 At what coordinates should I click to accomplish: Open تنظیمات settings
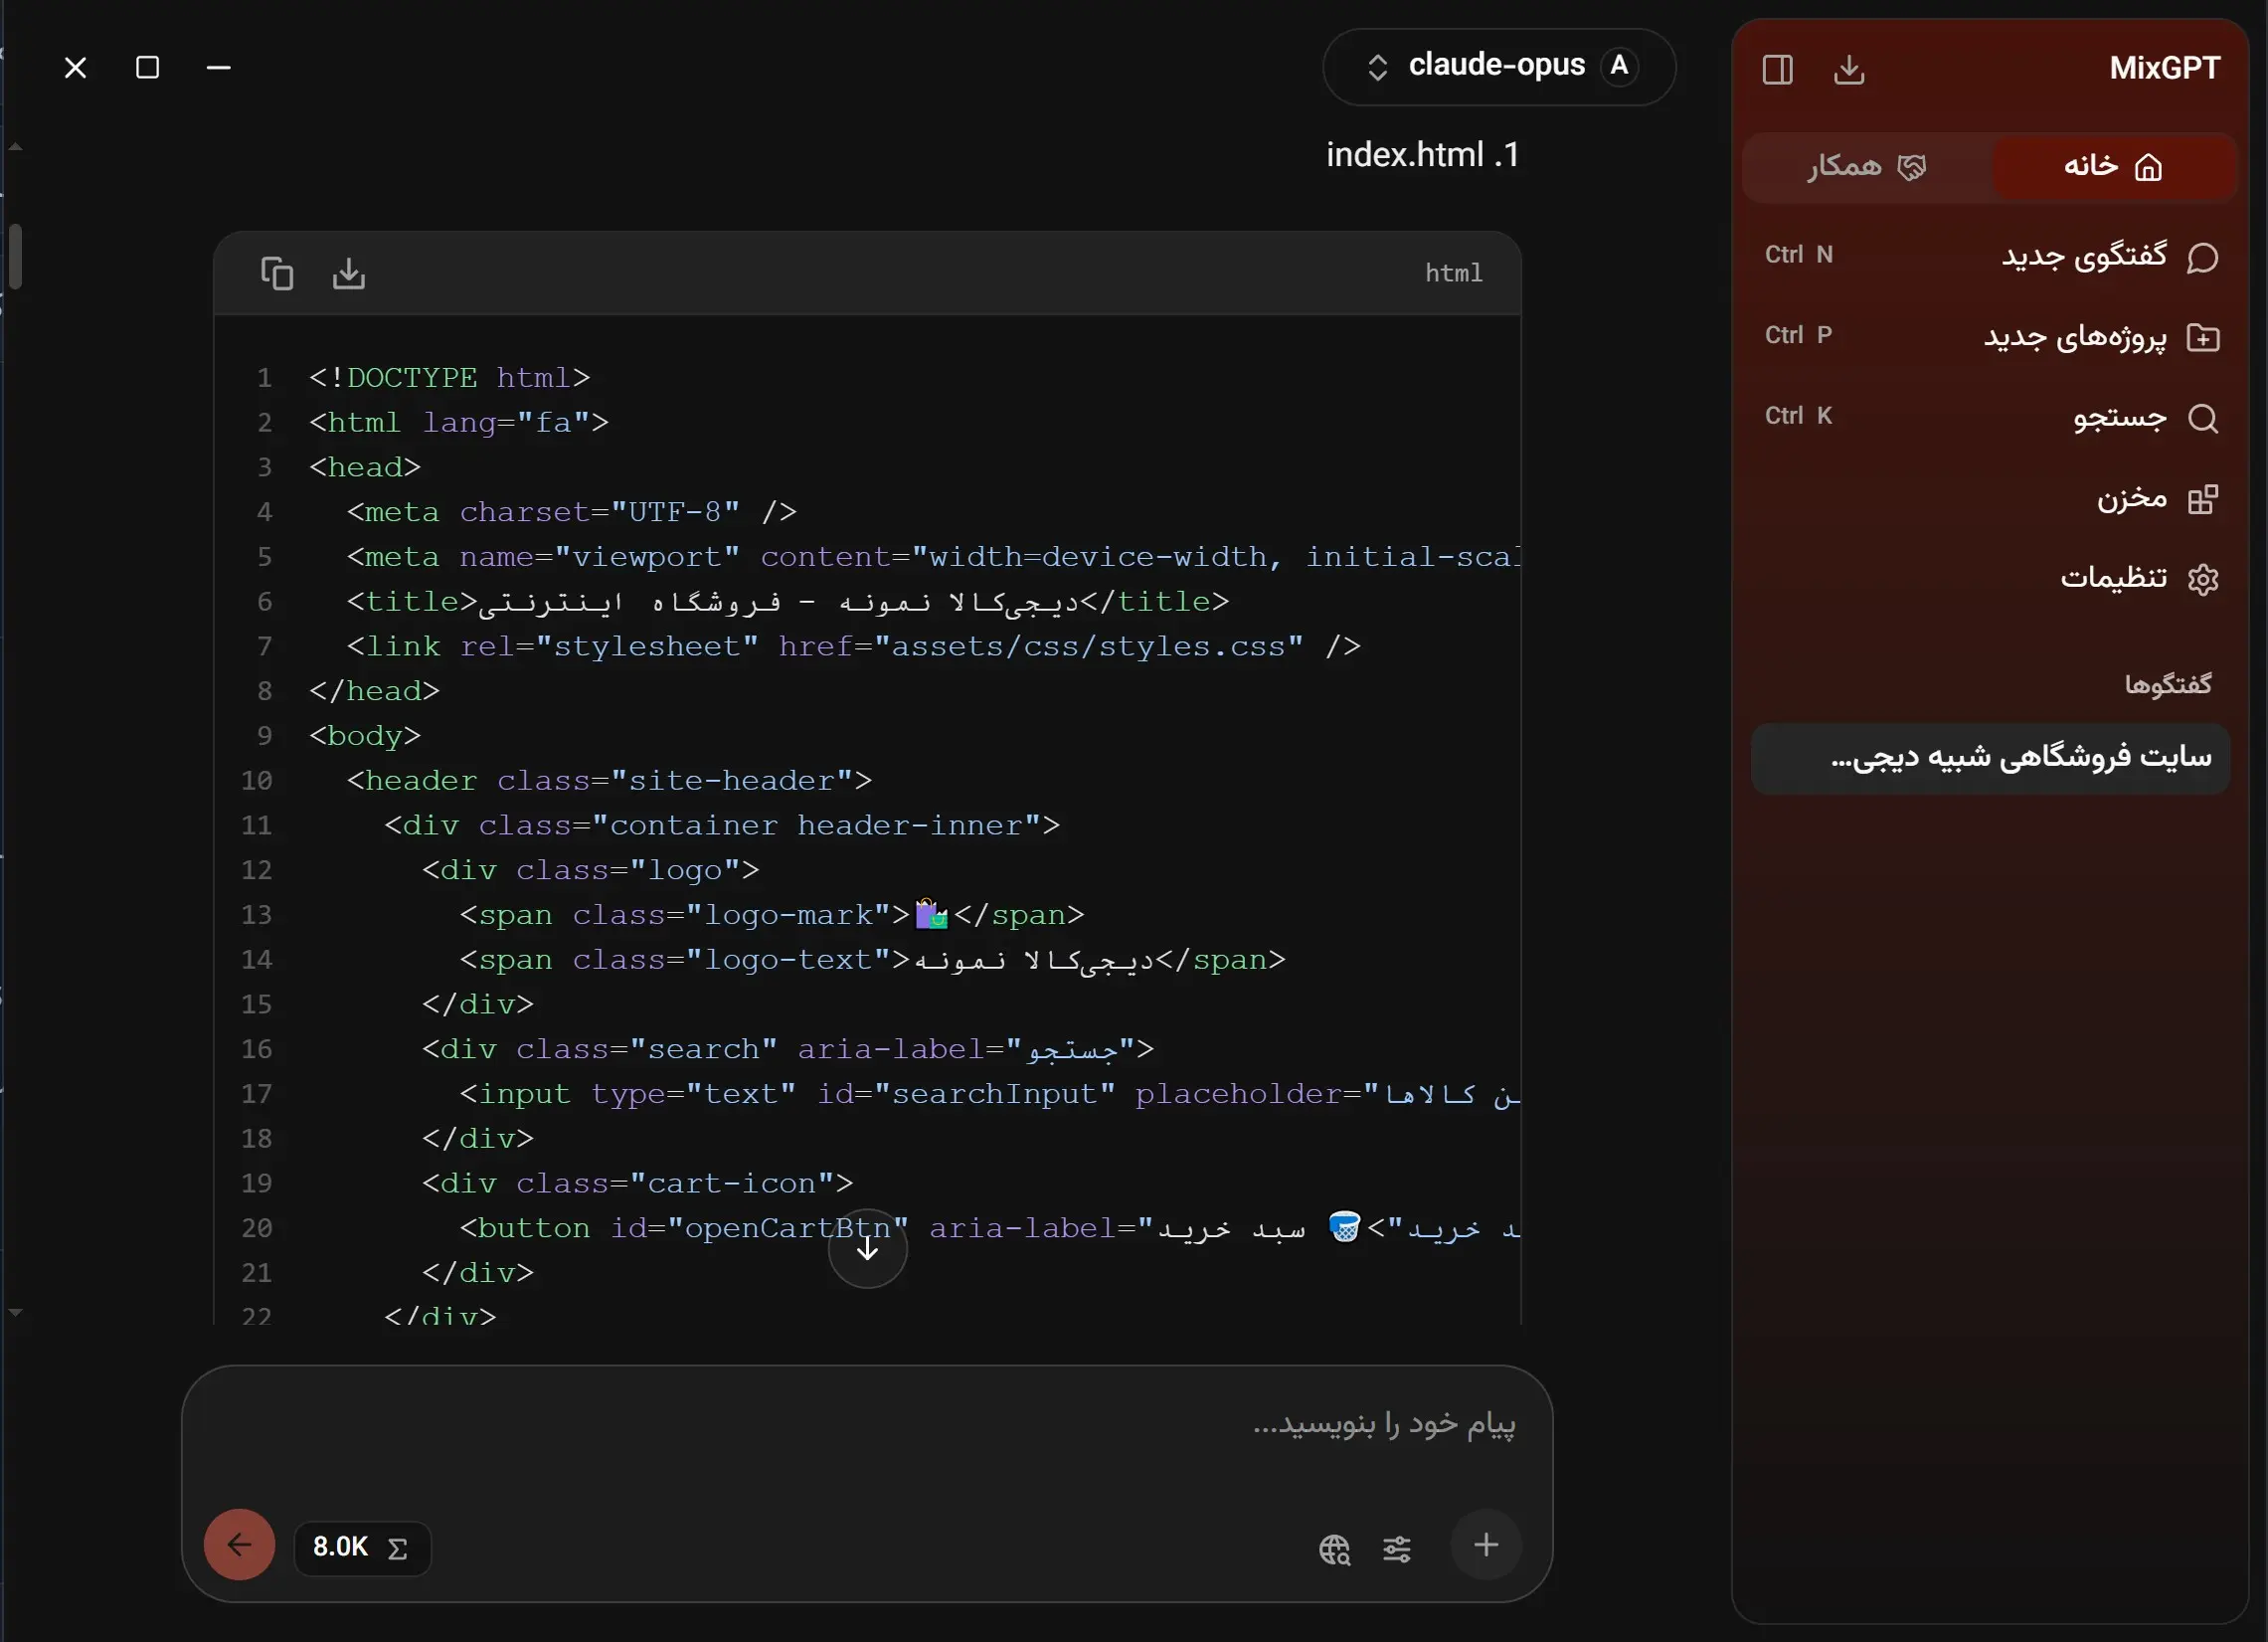click(1990, 578)
